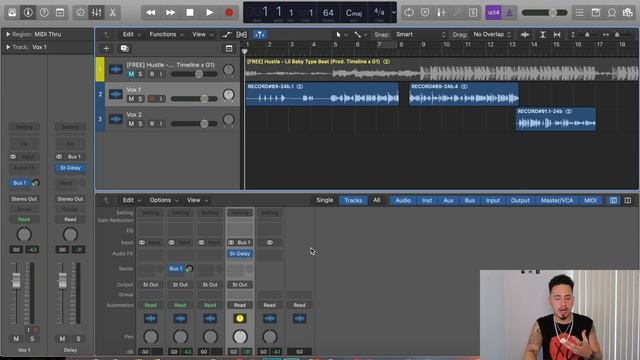Open Smart Controls dial icon

coord(80,13)
